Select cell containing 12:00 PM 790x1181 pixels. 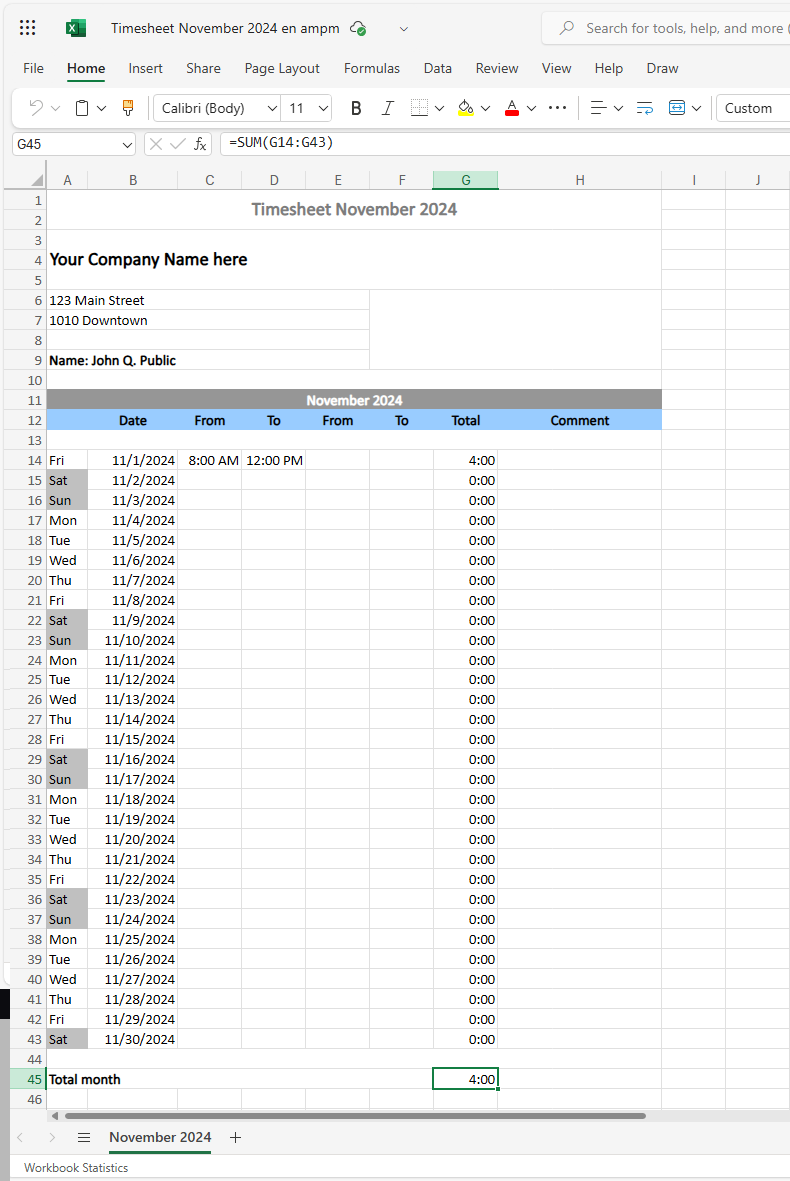point(273,460)
